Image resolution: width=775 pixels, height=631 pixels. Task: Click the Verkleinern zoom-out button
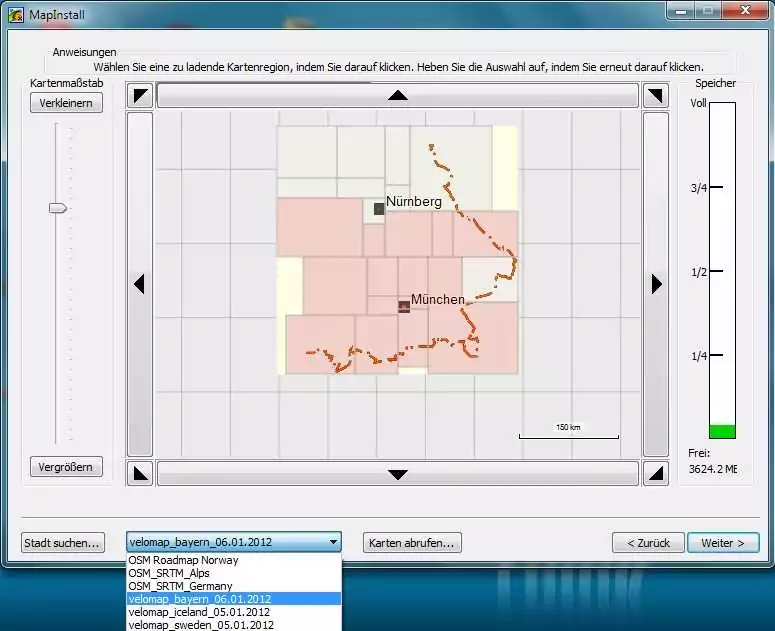(66, 103)
